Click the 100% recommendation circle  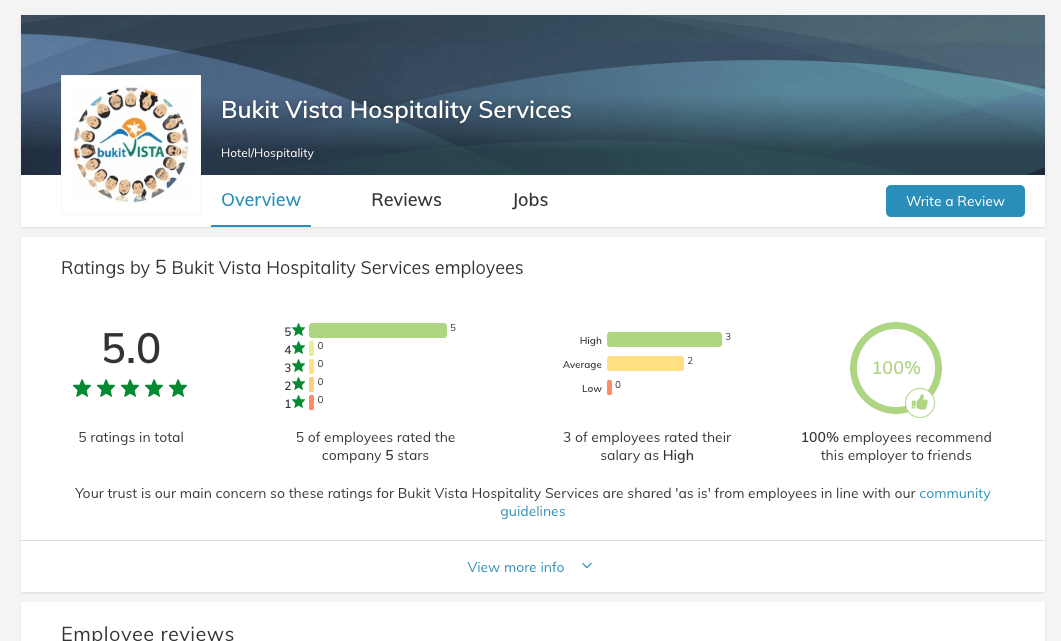pos(895,367)
